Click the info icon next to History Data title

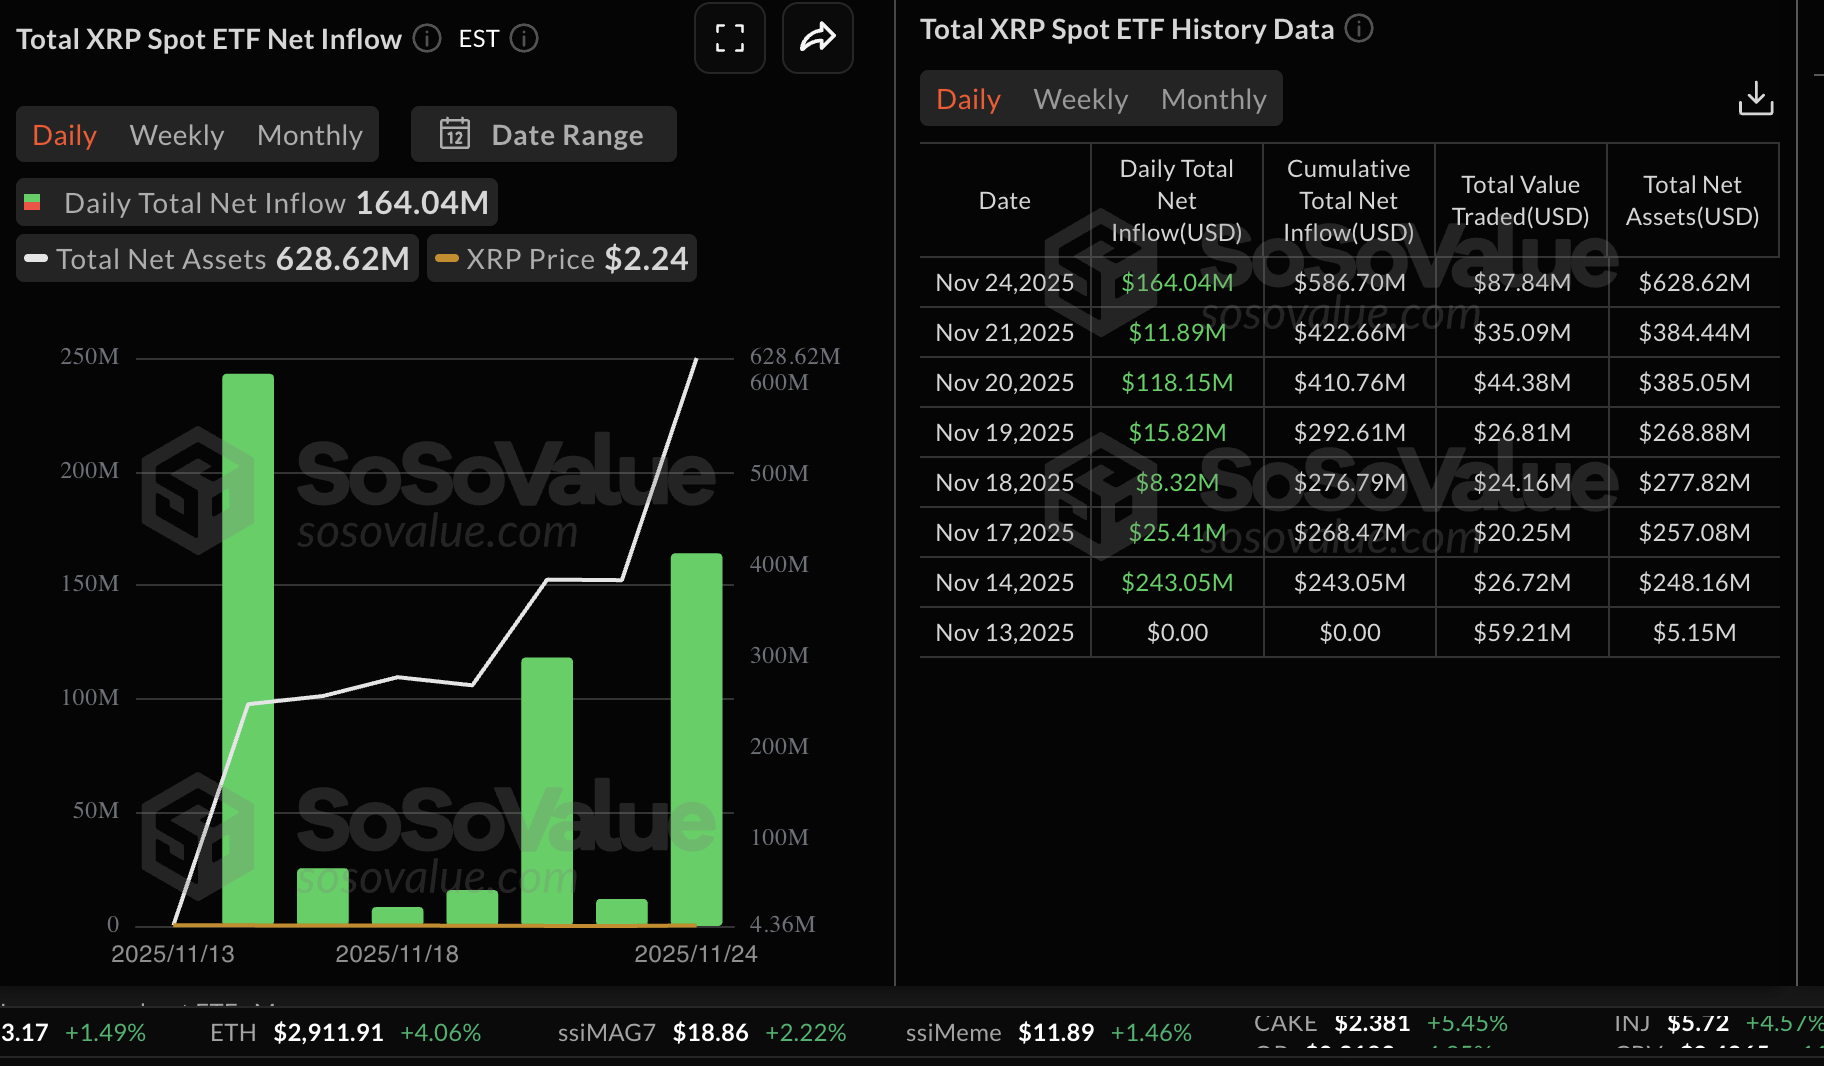(x=1358, y=29)
